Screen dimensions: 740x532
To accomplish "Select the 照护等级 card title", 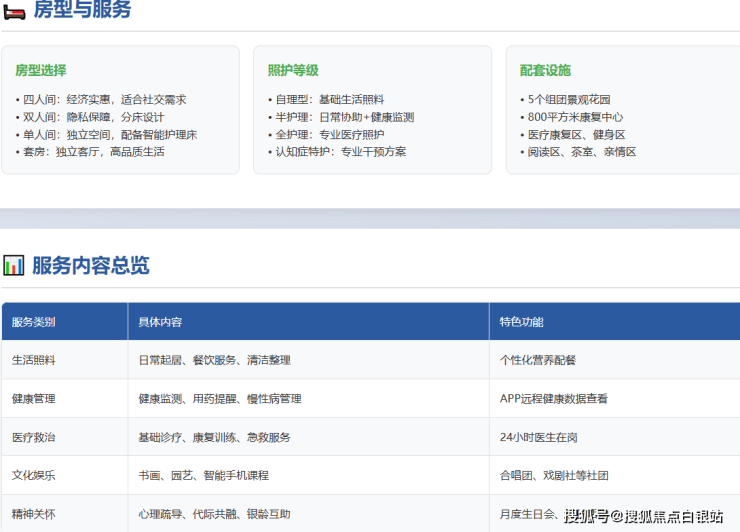I will pos(293,70).
